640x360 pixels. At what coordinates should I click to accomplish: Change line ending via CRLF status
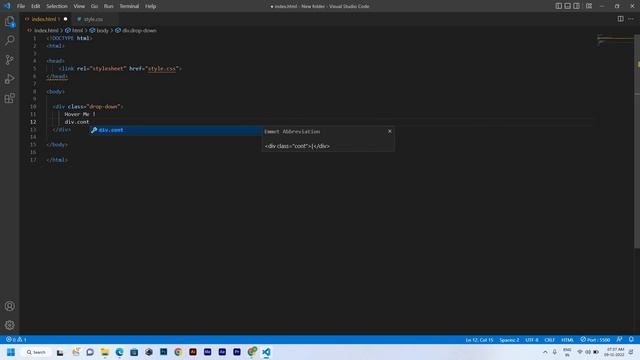tap(549, 340)
